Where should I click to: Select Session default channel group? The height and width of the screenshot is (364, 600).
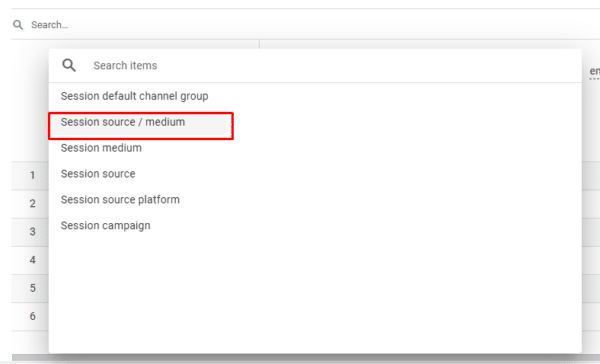134,96
